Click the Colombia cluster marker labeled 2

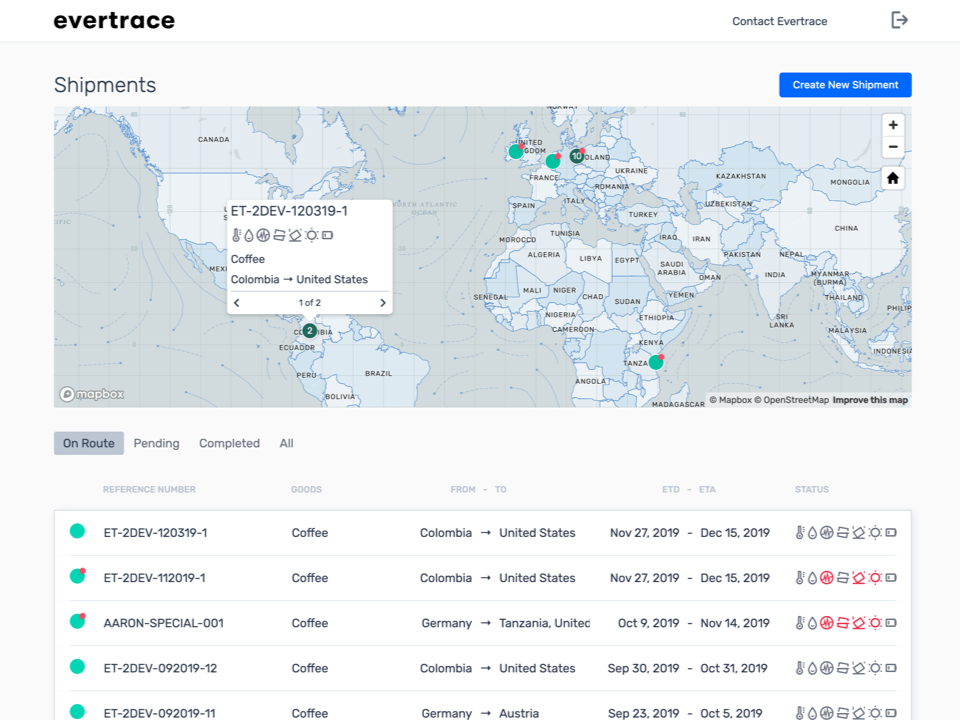[x=310, y=331]
